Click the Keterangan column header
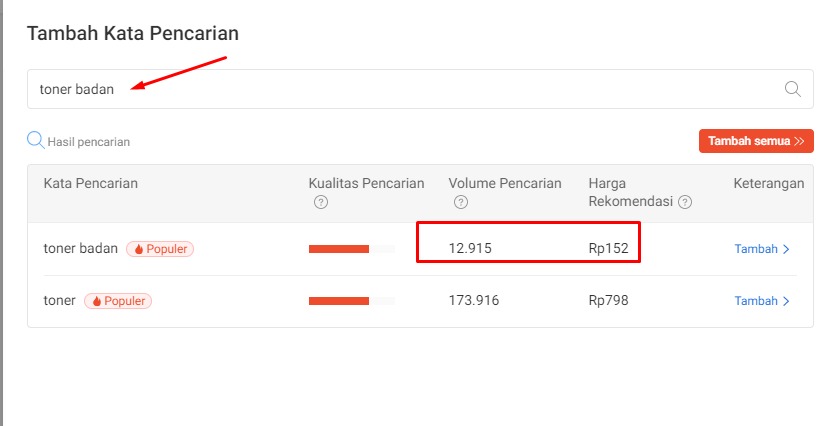Image resolution: width=829 pixels, height=426 pixels. pyautogui.click(x=768, y=184)
